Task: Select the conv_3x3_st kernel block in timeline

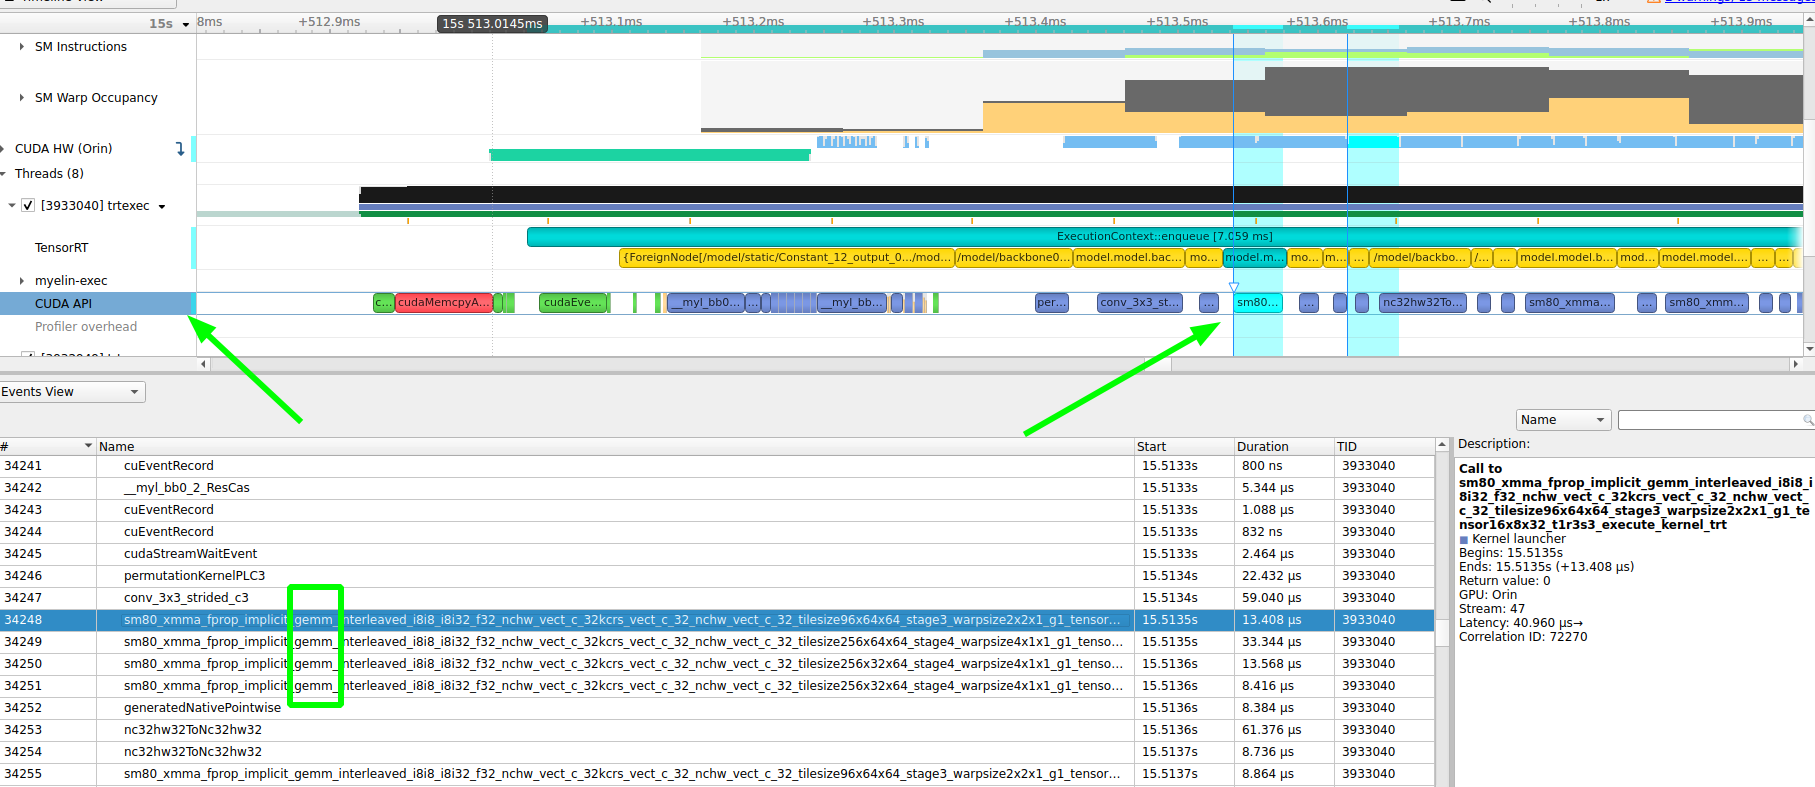Action: coord(1139,303)
